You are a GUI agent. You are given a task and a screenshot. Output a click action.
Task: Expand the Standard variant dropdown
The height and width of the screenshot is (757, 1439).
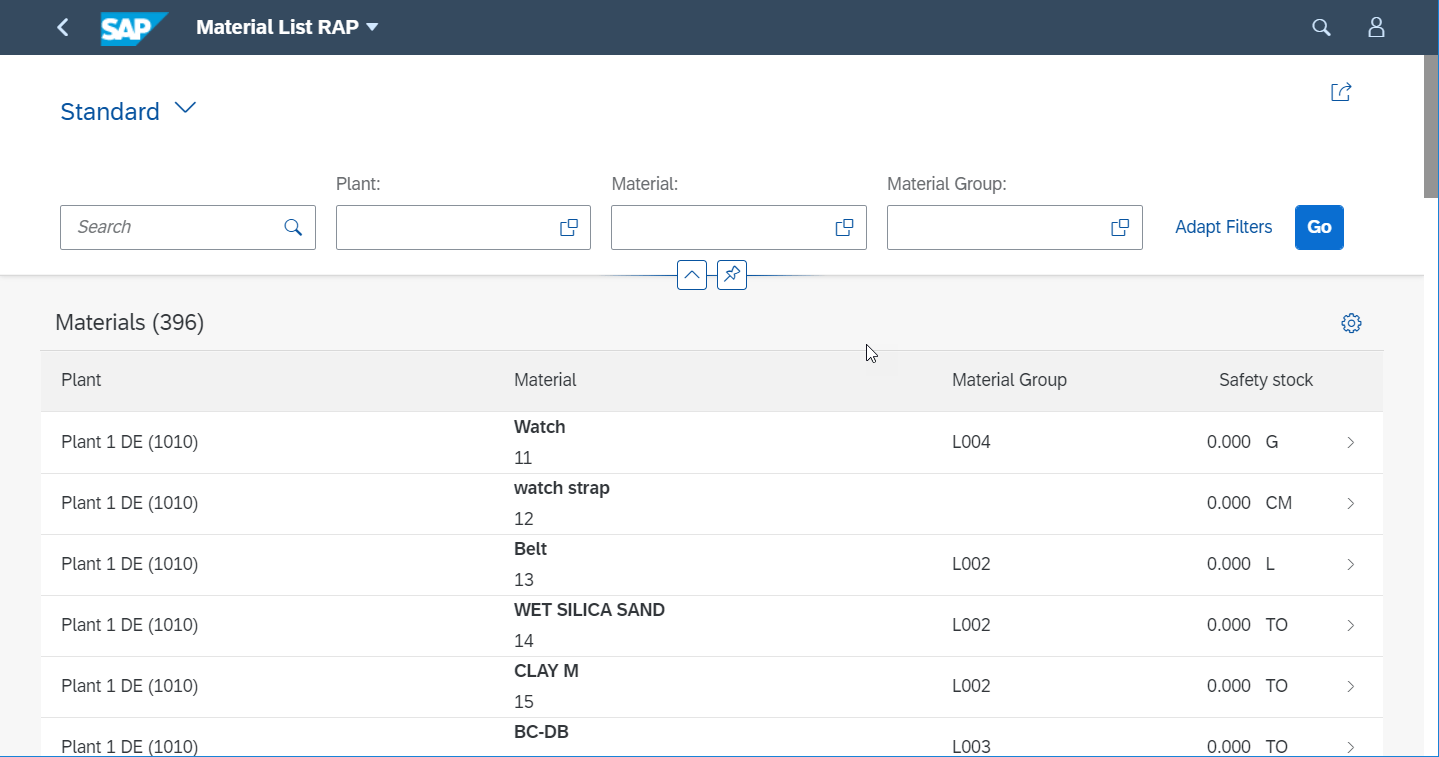[x=185, y=109]
